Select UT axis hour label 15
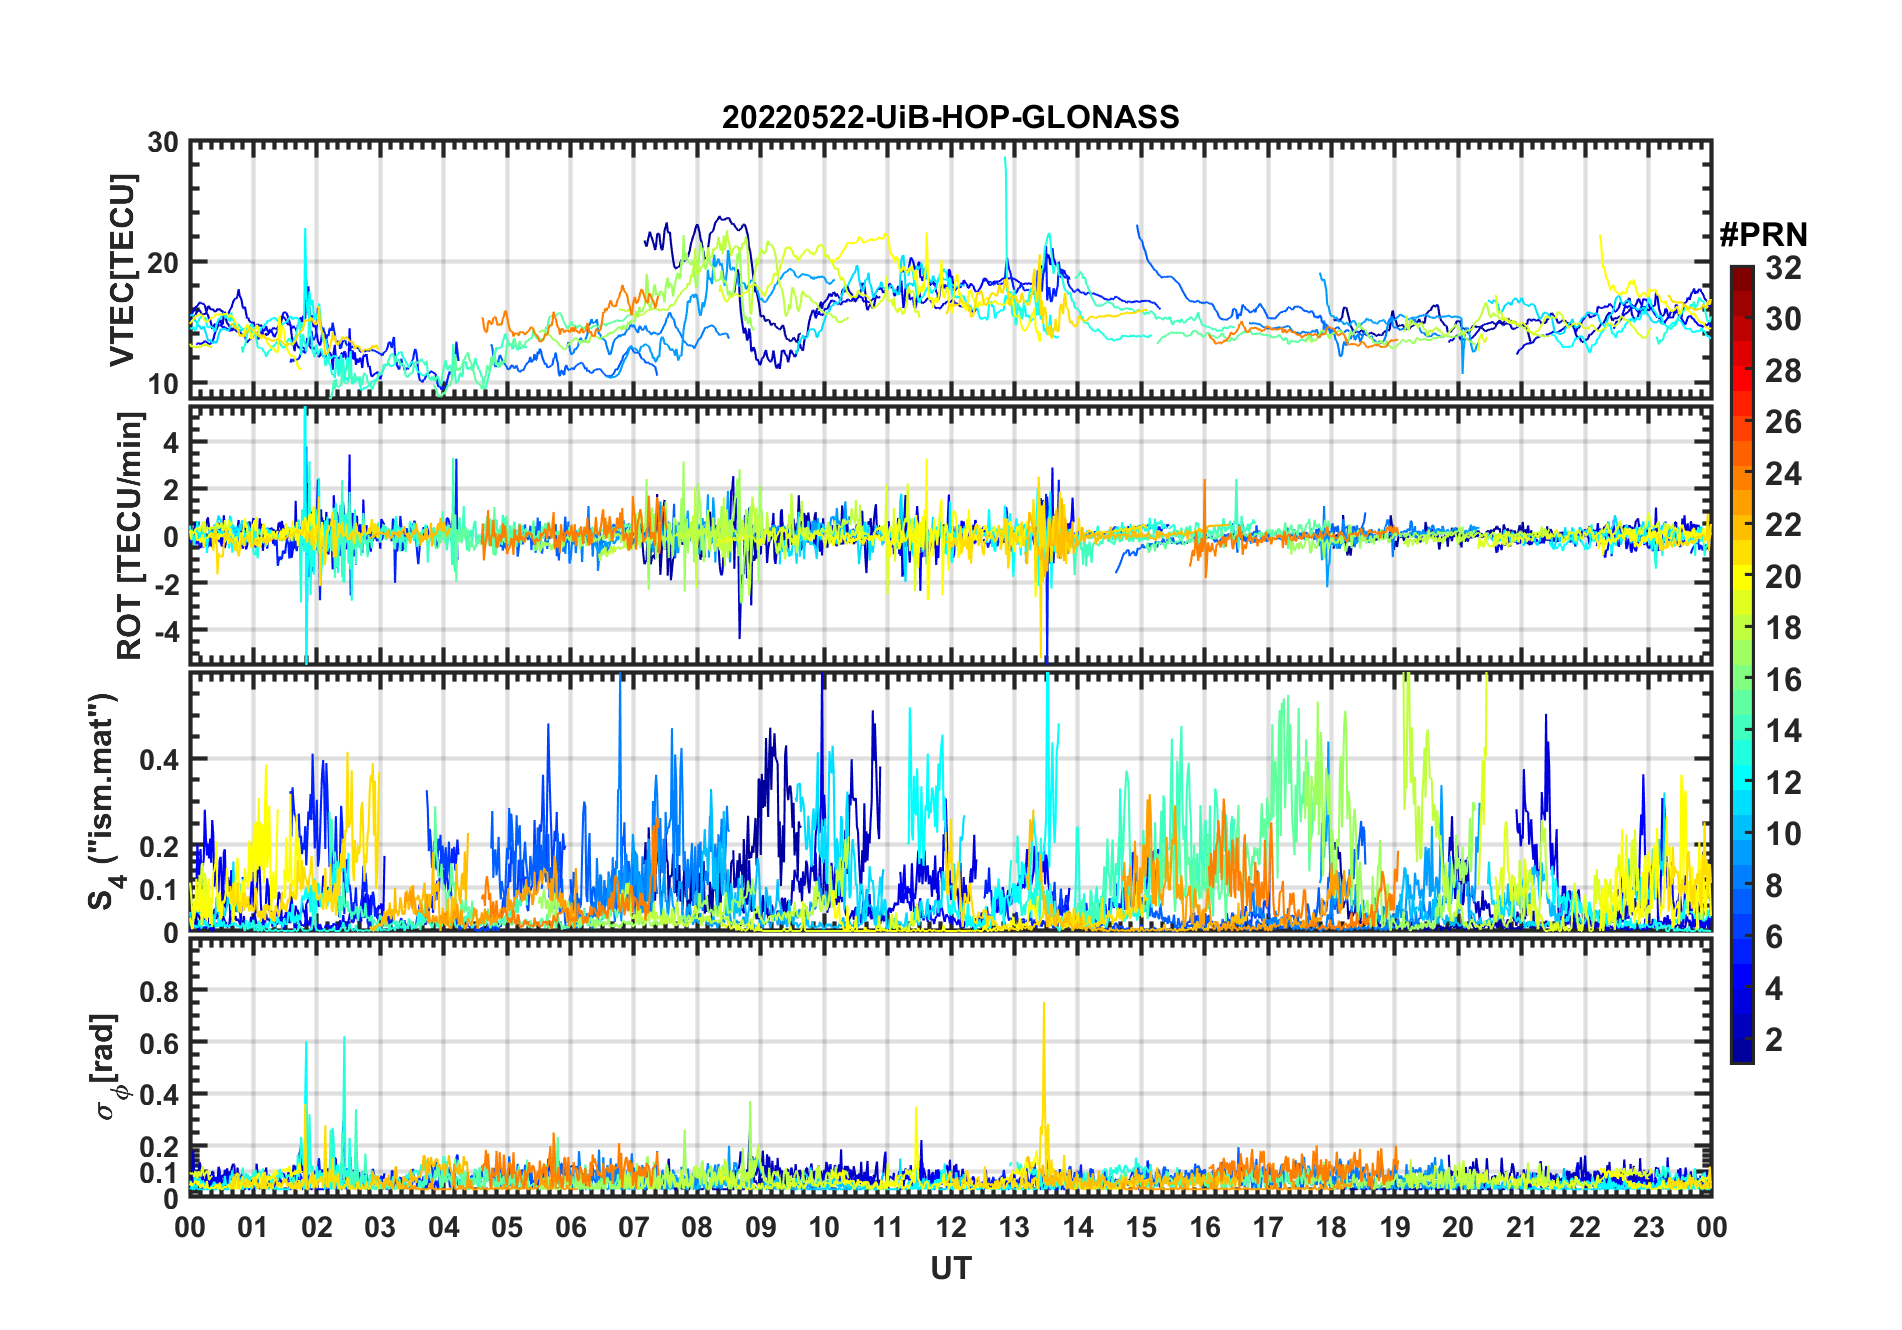The image size is (1902, 1330). click(1141, 1227)
